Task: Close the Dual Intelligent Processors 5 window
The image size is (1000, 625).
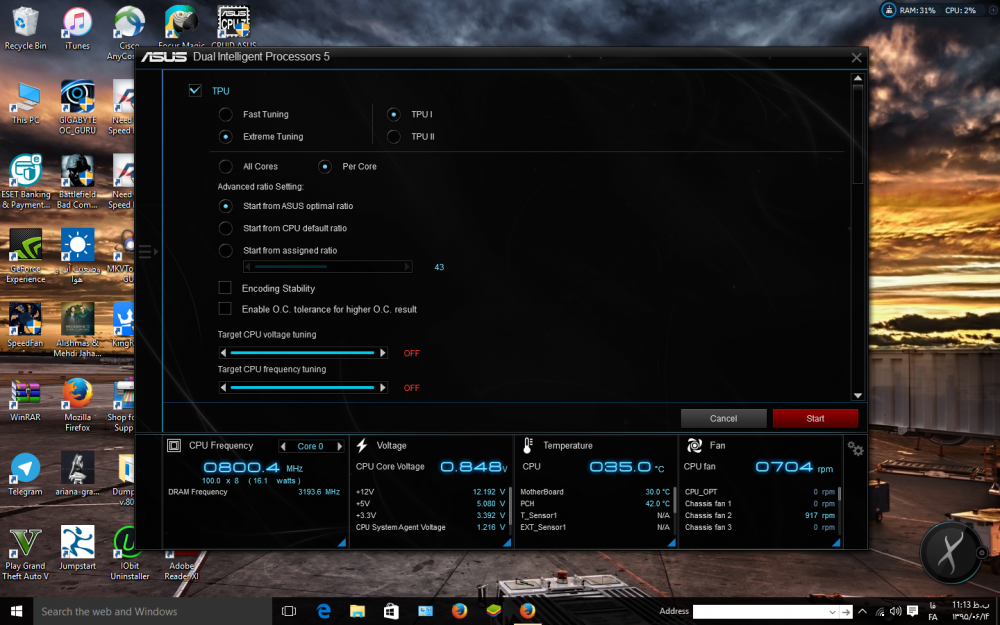Action: coord(857,58)
